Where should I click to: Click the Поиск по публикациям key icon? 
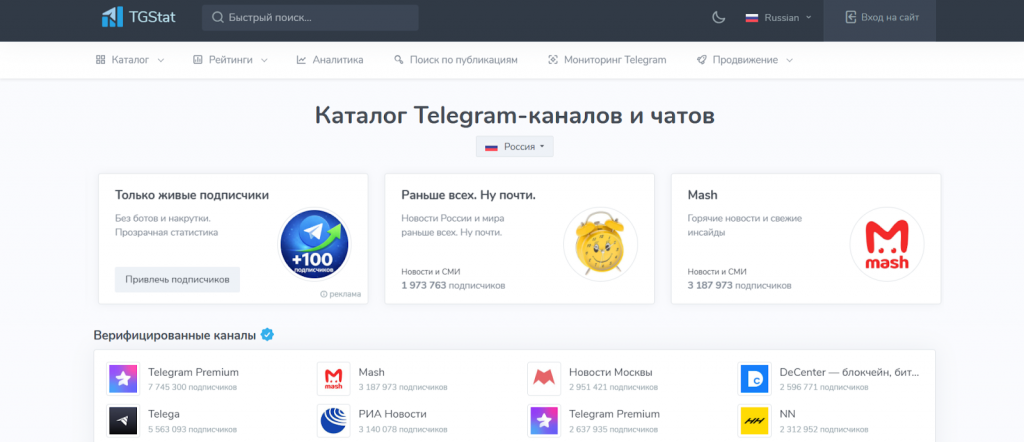click(398, 60)
